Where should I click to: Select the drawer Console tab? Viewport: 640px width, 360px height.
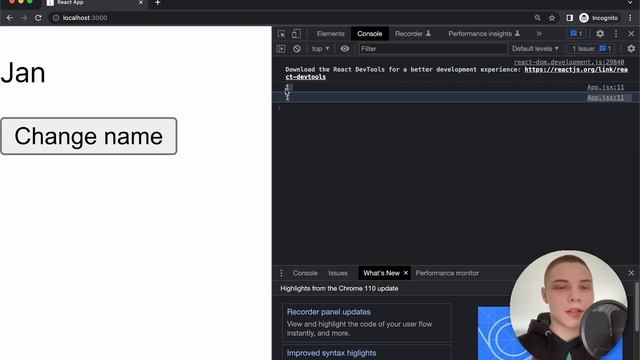pos(305,273)
